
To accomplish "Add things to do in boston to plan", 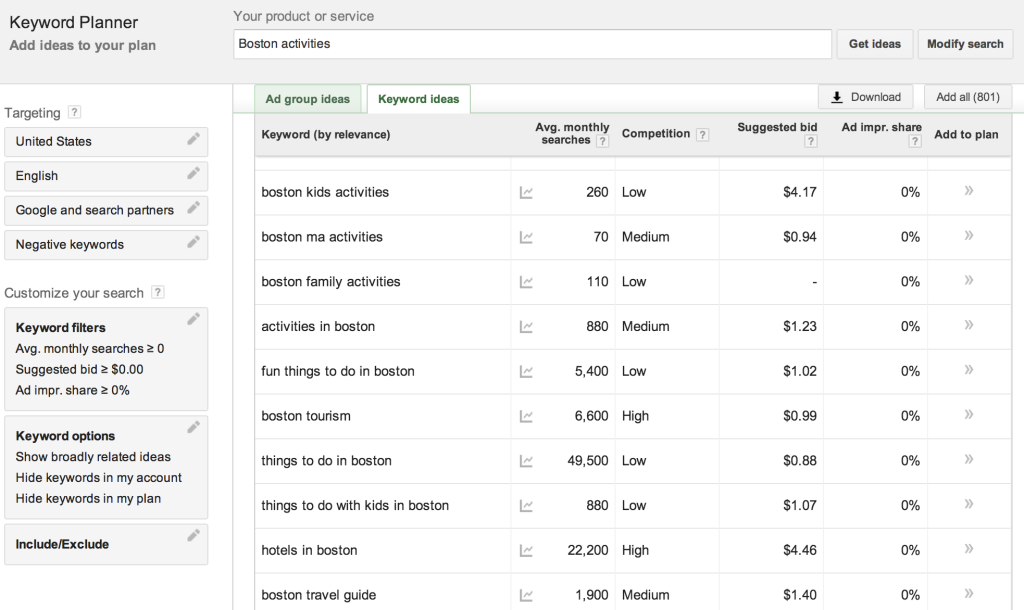I will coord(968,459).
